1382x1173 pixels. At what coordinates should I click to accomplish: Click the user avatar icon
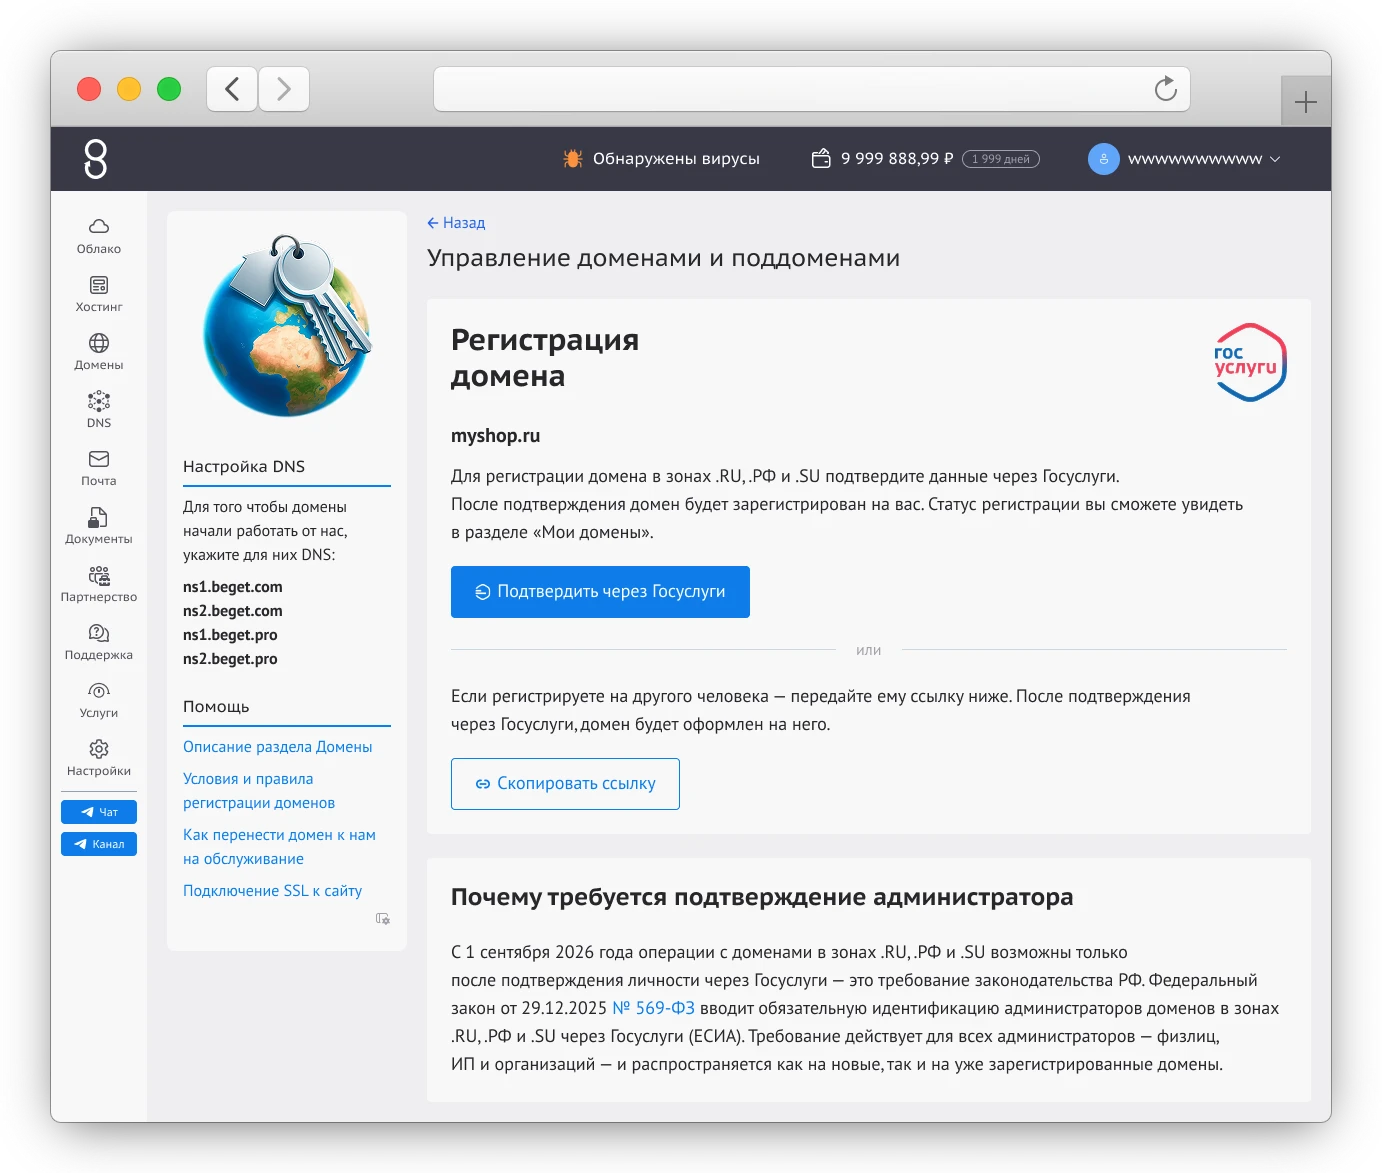tap(1104, 159)
